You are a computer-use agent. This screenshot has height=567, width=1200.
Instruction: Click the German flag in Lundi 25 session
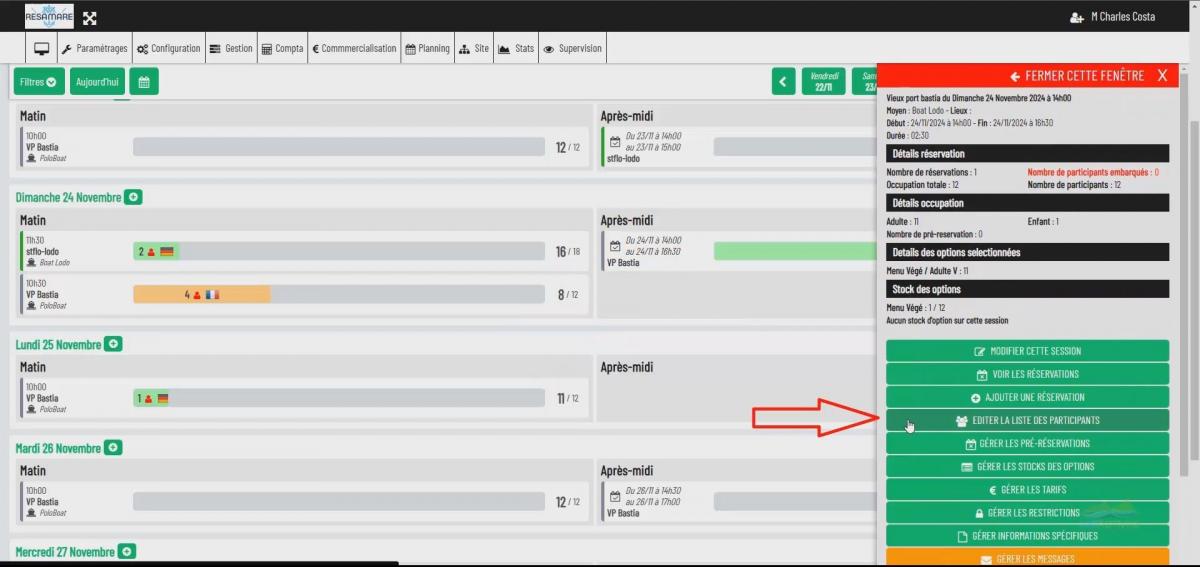click(x=163, y=399)
